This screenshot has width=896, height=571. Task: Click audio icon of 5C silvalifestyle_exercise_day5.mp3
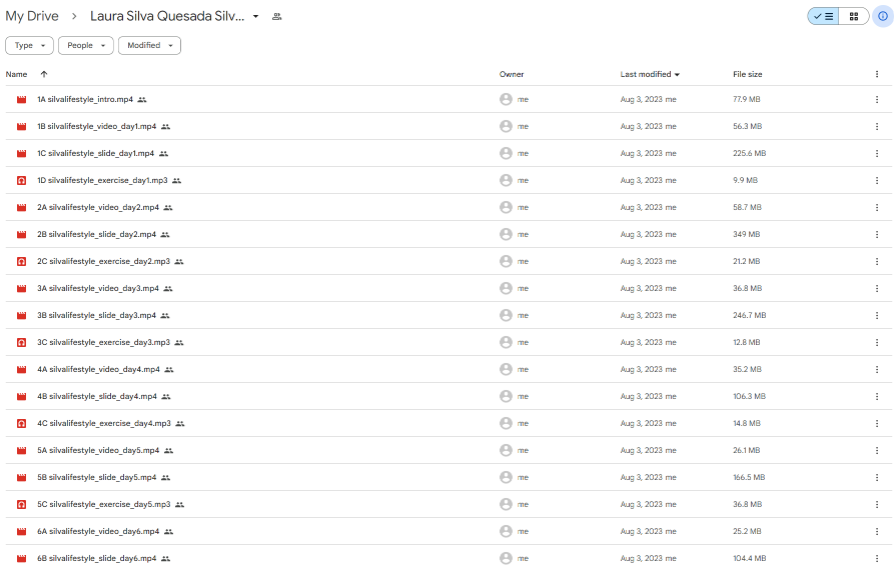point(21,505)
